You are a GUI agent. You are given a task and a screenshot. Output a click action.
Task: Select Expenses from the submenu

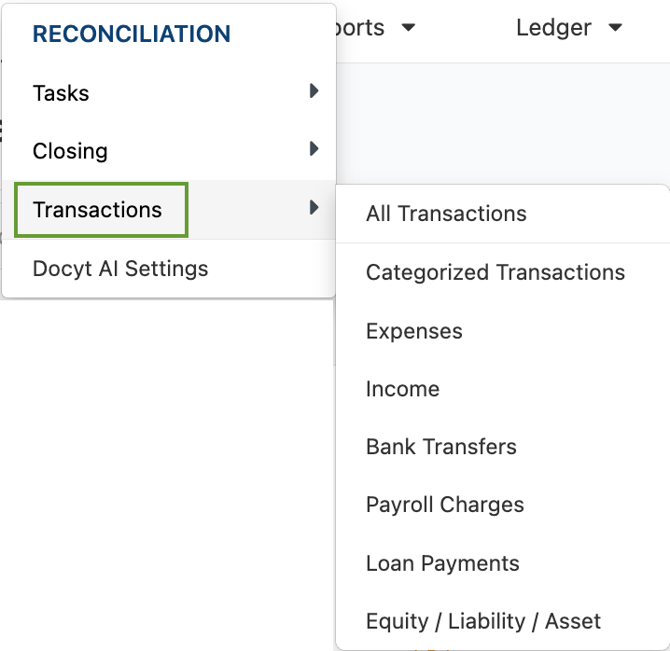pyautogui.click(x=414, y=331)
